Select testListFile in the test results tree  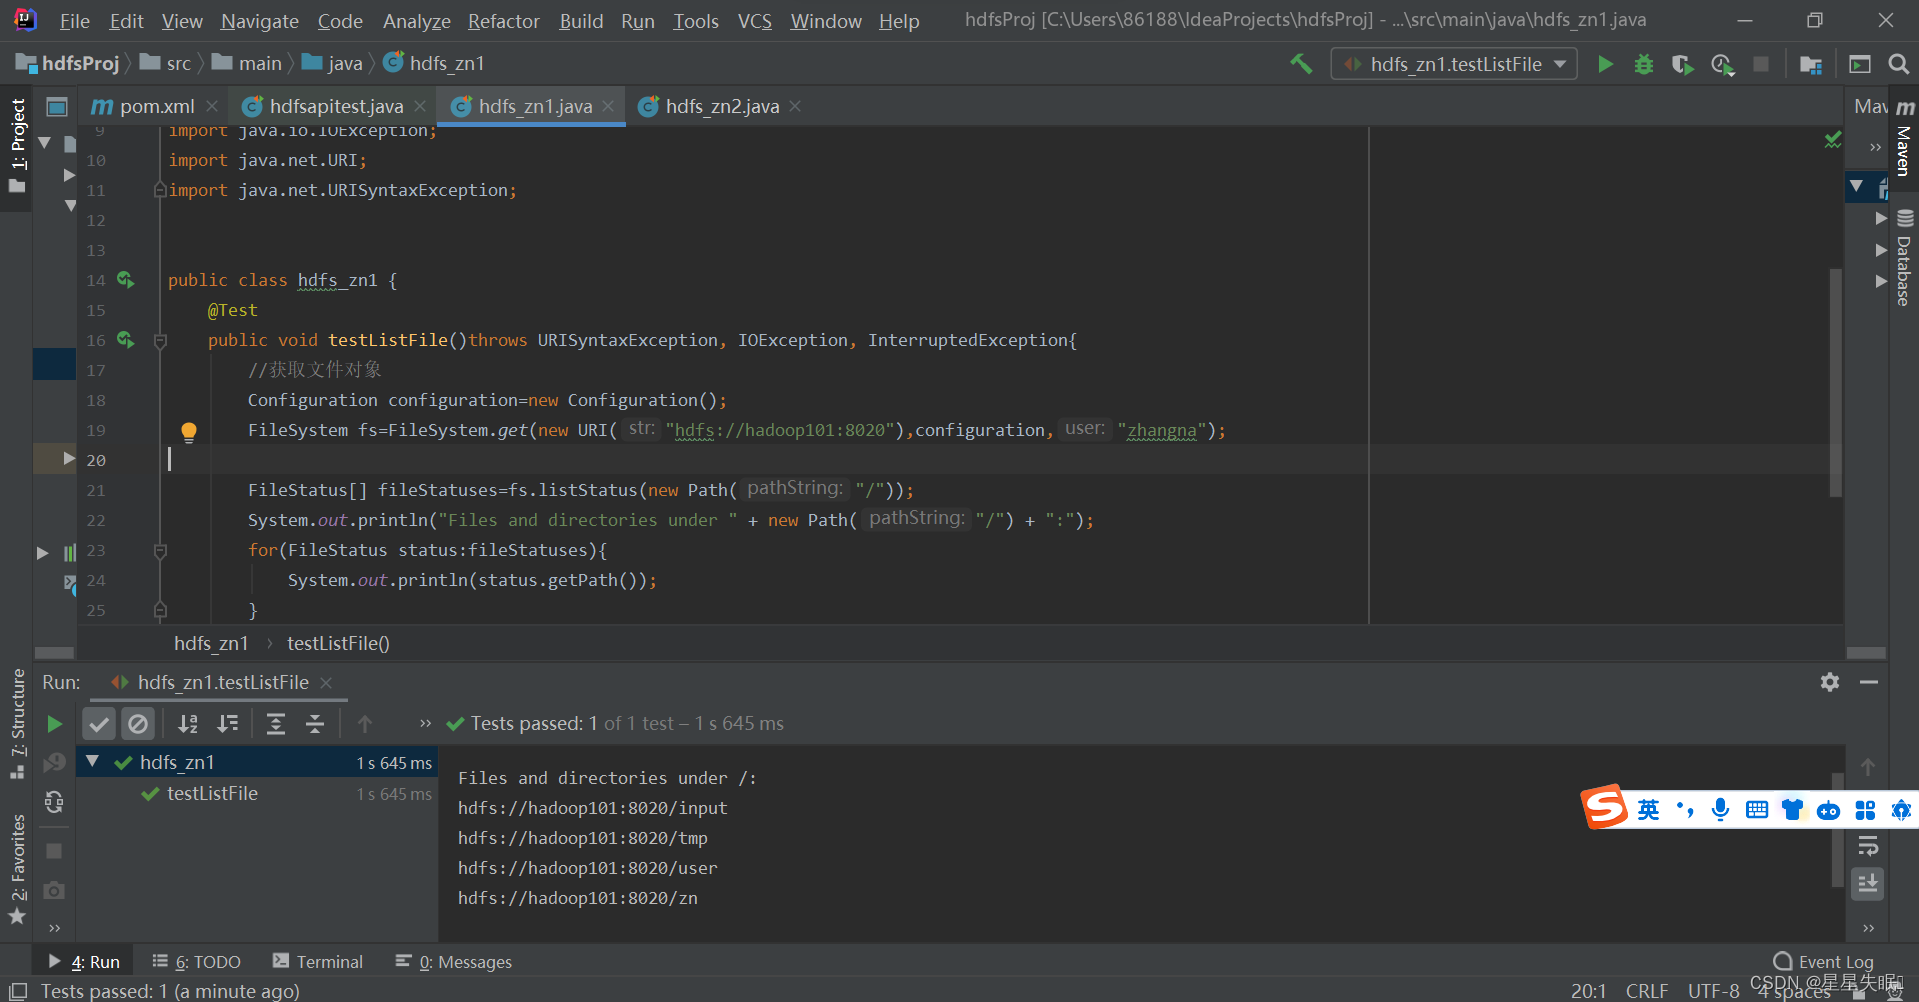213,793
